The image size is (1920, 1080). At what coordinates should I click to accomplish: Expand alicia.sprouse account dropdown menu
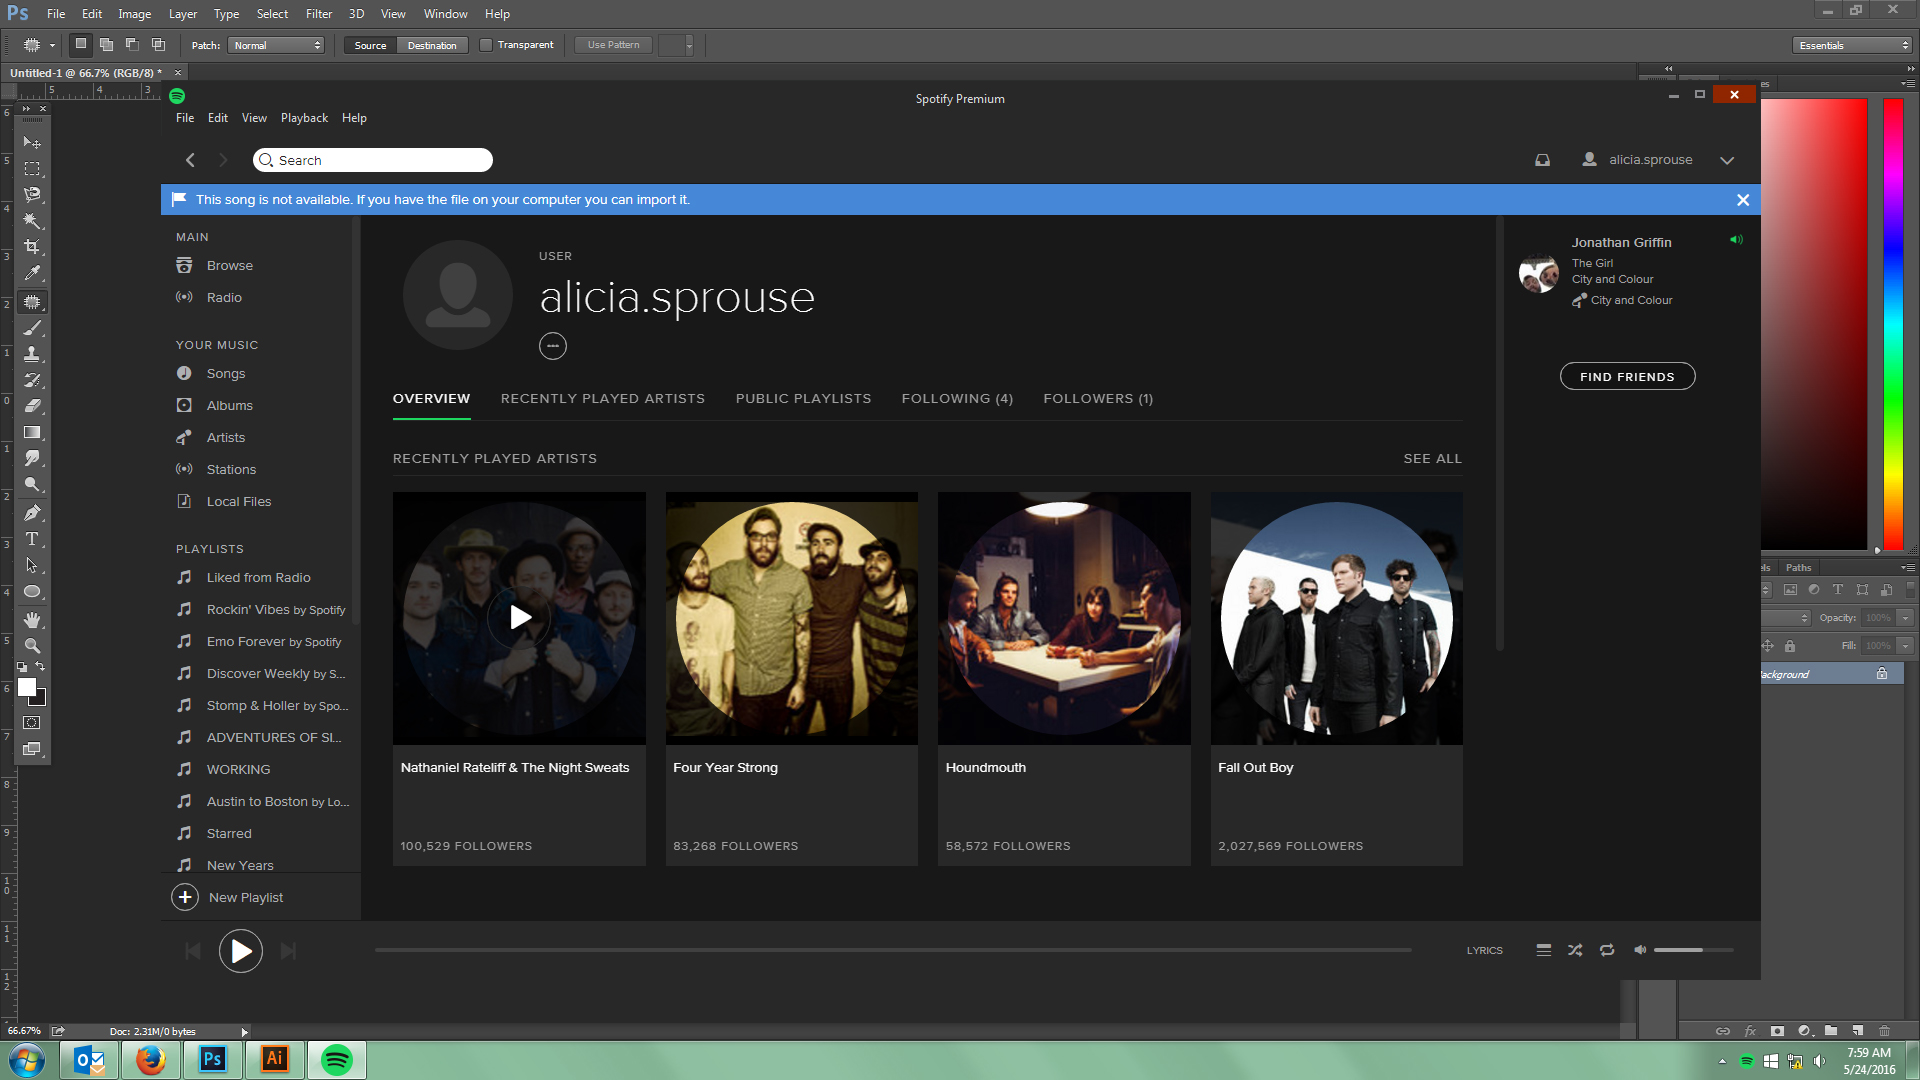point(1729,160)
